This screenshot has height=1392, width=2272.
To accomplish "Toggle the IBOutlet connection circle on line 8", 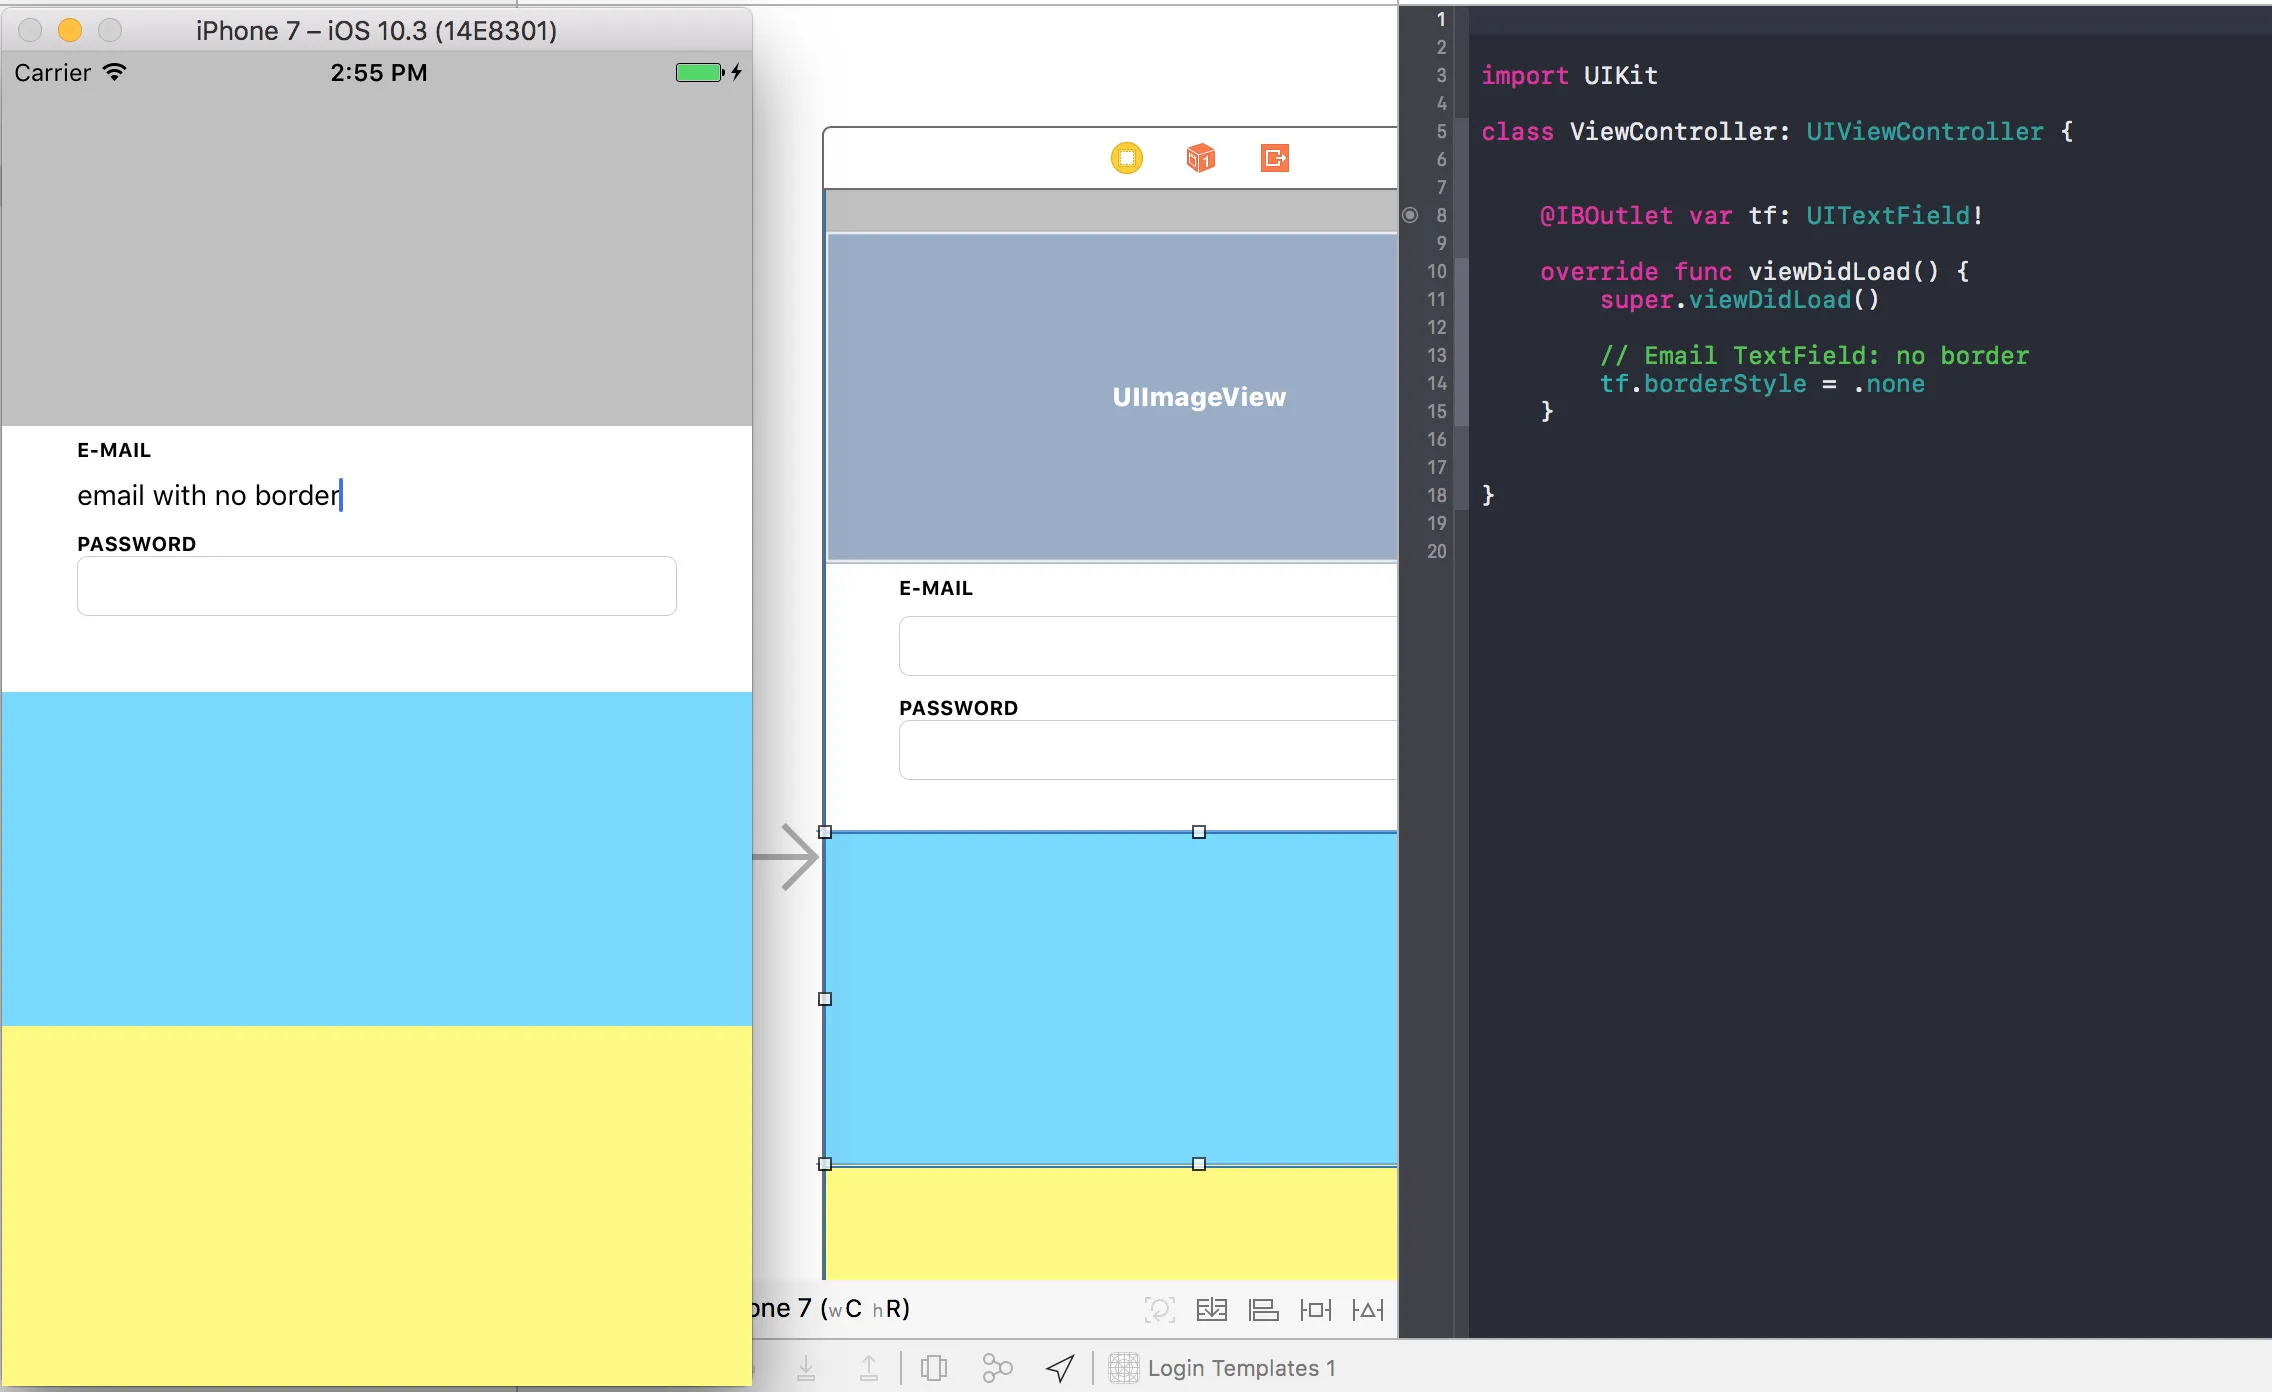I will point(1410,215).
